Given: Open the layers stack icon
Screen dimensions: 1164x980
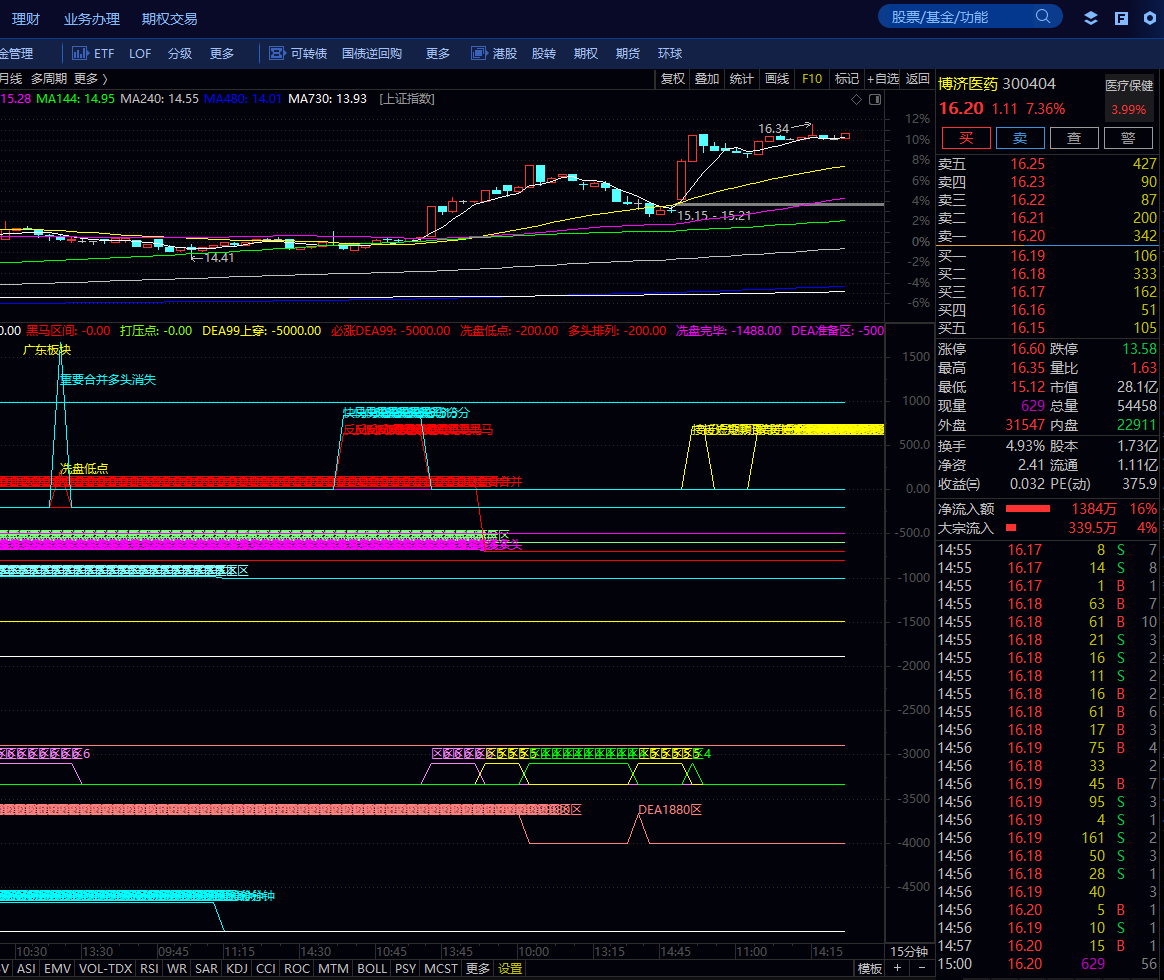Looking at the screenshot, I should pos(1091,18).
